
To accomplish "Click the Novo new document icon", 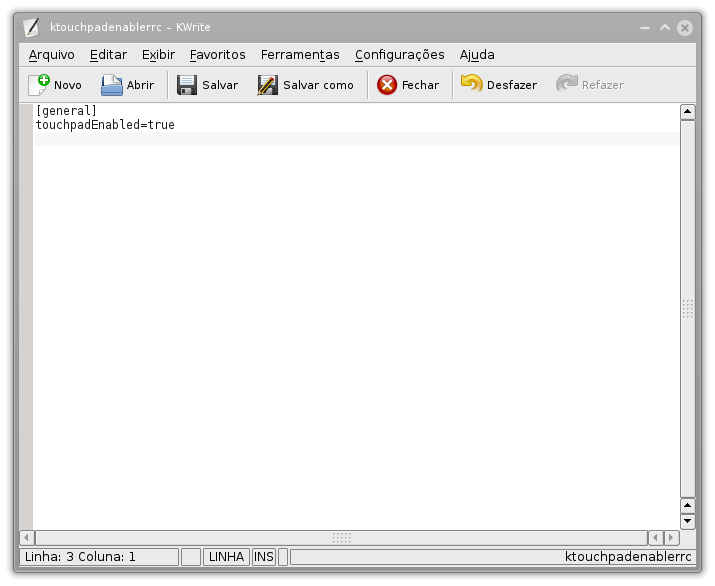I will [39, 85].
